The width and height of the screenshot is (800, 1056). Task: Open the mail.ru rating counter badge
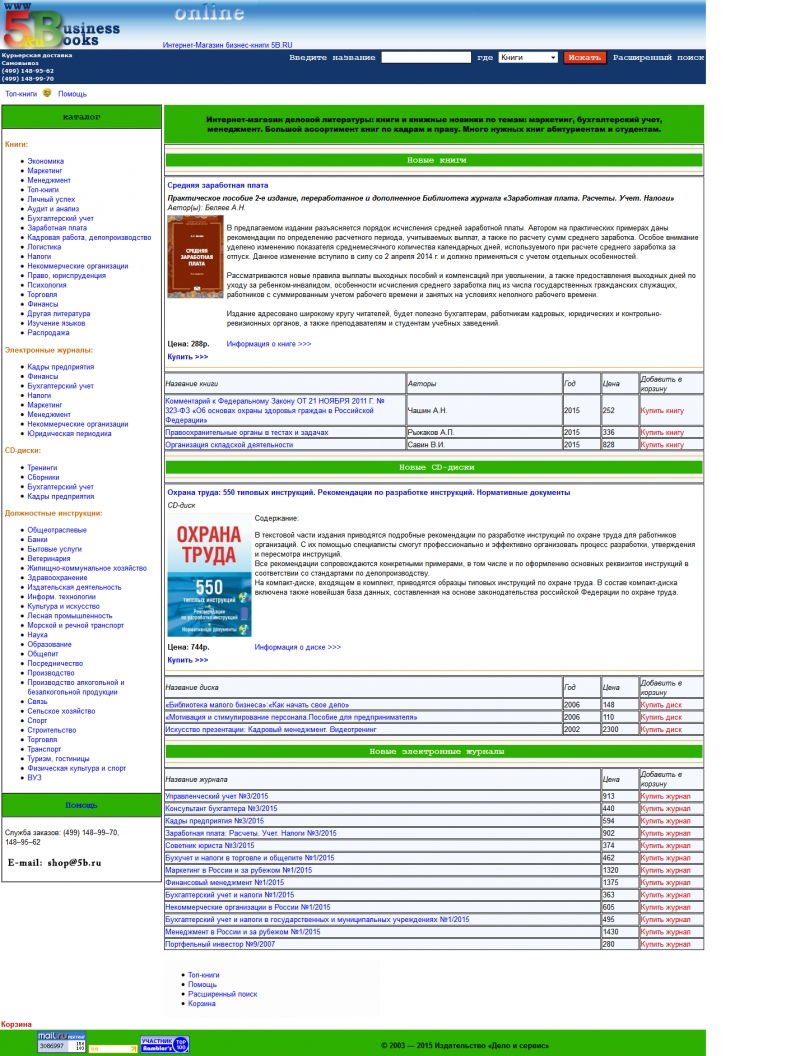61,1042
